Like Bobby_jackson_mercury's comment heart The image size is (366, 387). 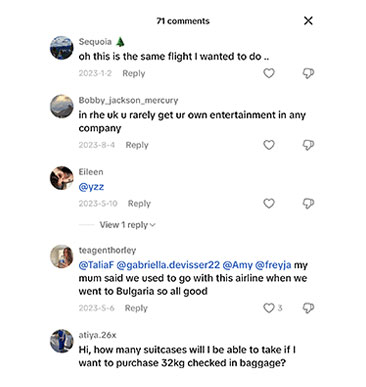click(x=269, y=145)
